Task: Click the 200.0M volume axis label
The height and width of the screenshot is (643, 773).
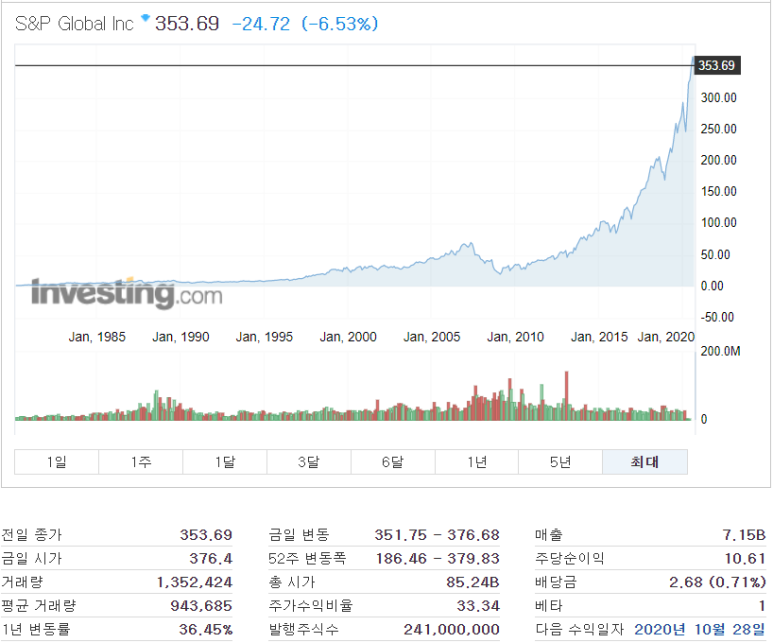Action: click(720, 351)
